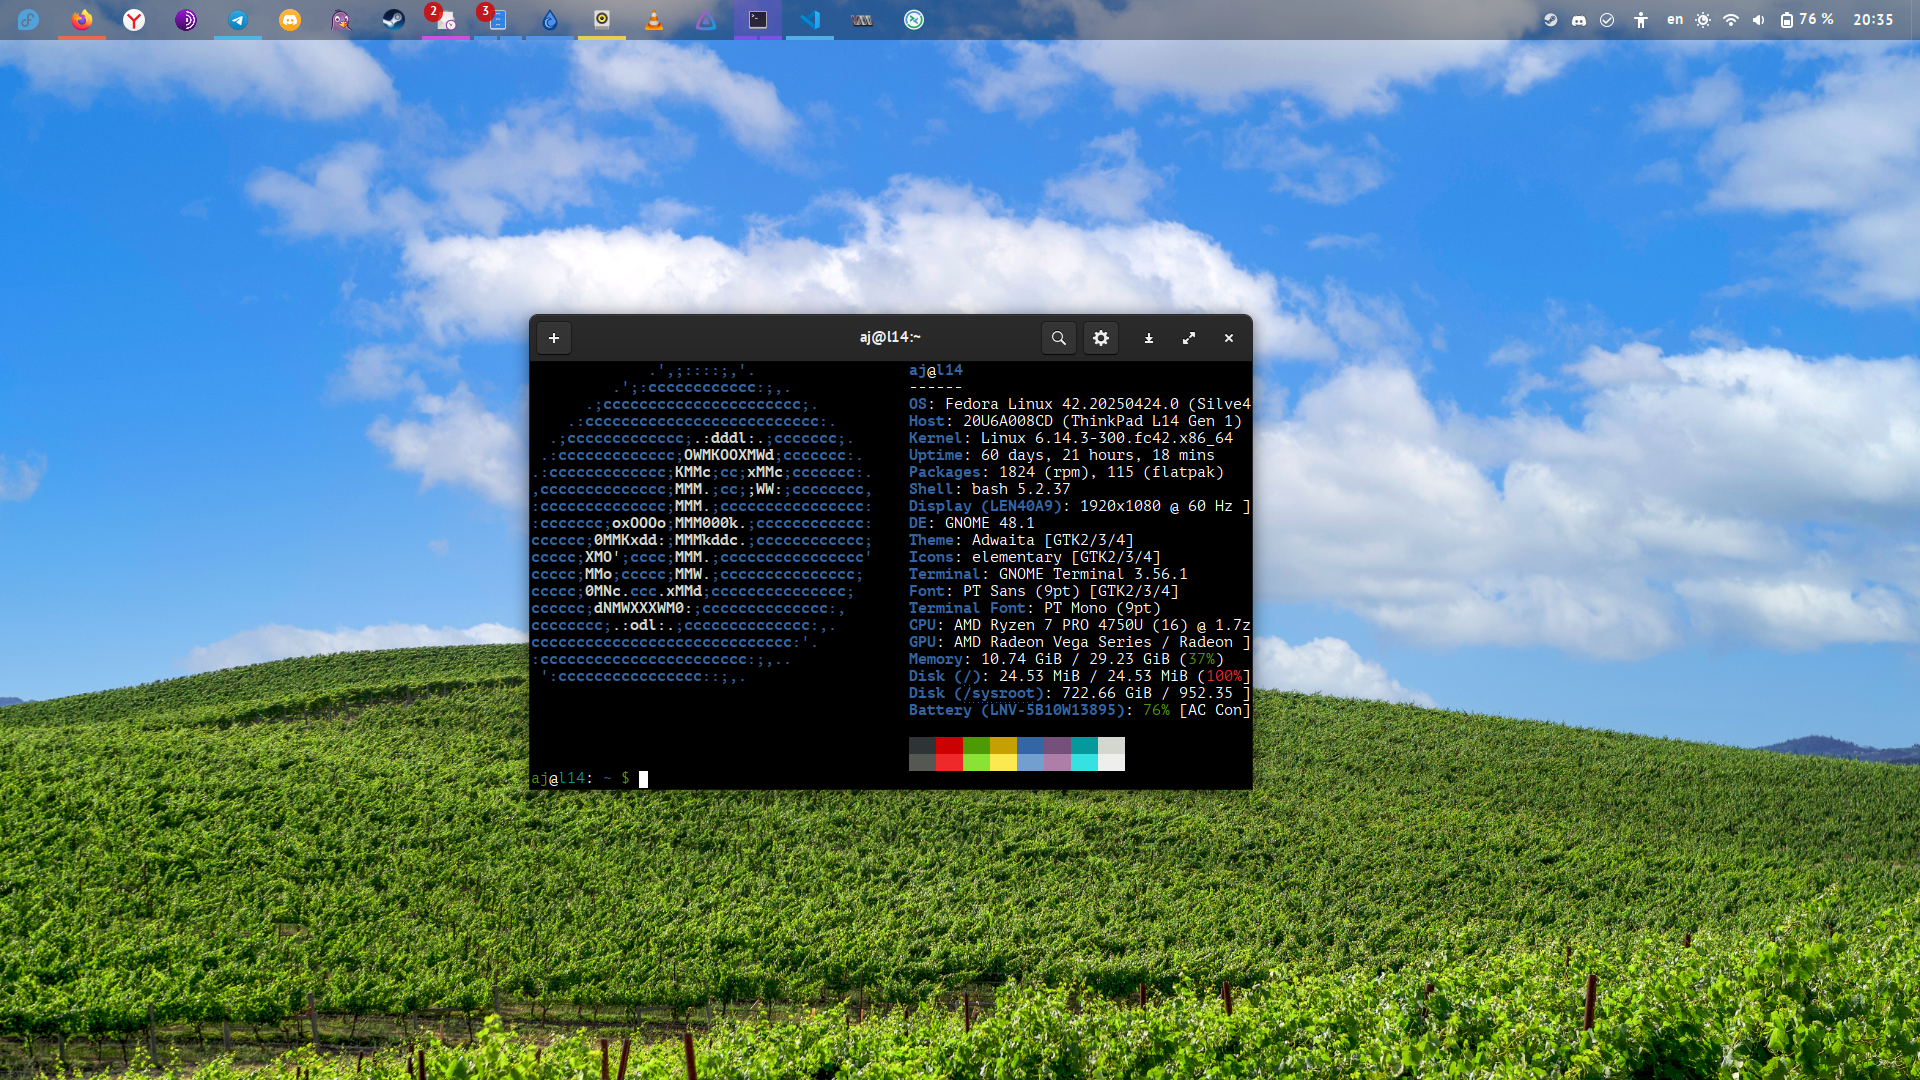Screen dimensions: 1920x1080
Task: Open the checkmark tasks tray indicator
Action: [1607, 20]
